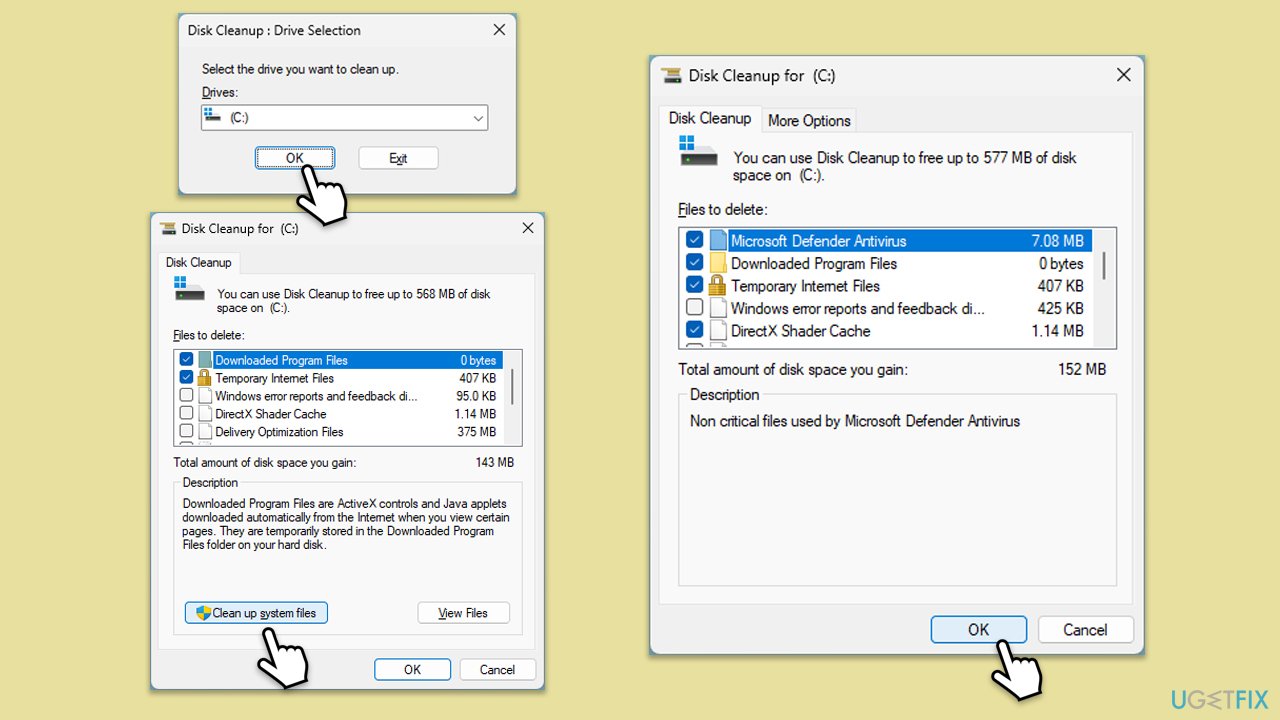Viewport: 1280px width, 720px height.
Task: Uncheck the Microsoft Defender Antivirus checkbox
Action: click(x=694, y=241)
